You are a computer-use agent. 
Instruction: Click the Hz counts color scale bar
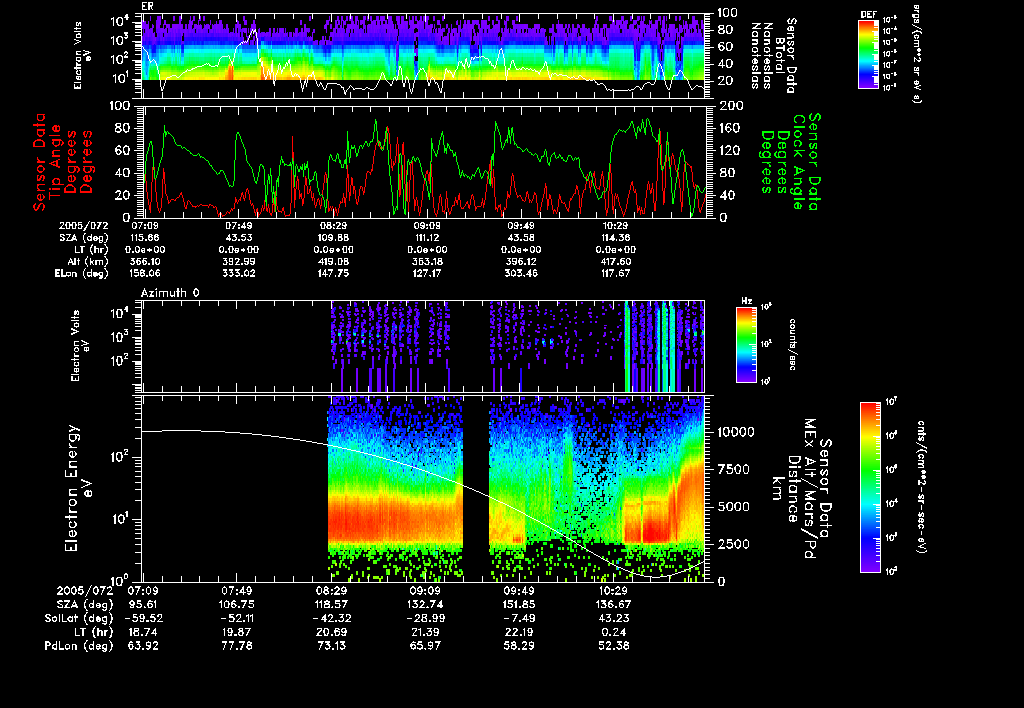point(746,345)
